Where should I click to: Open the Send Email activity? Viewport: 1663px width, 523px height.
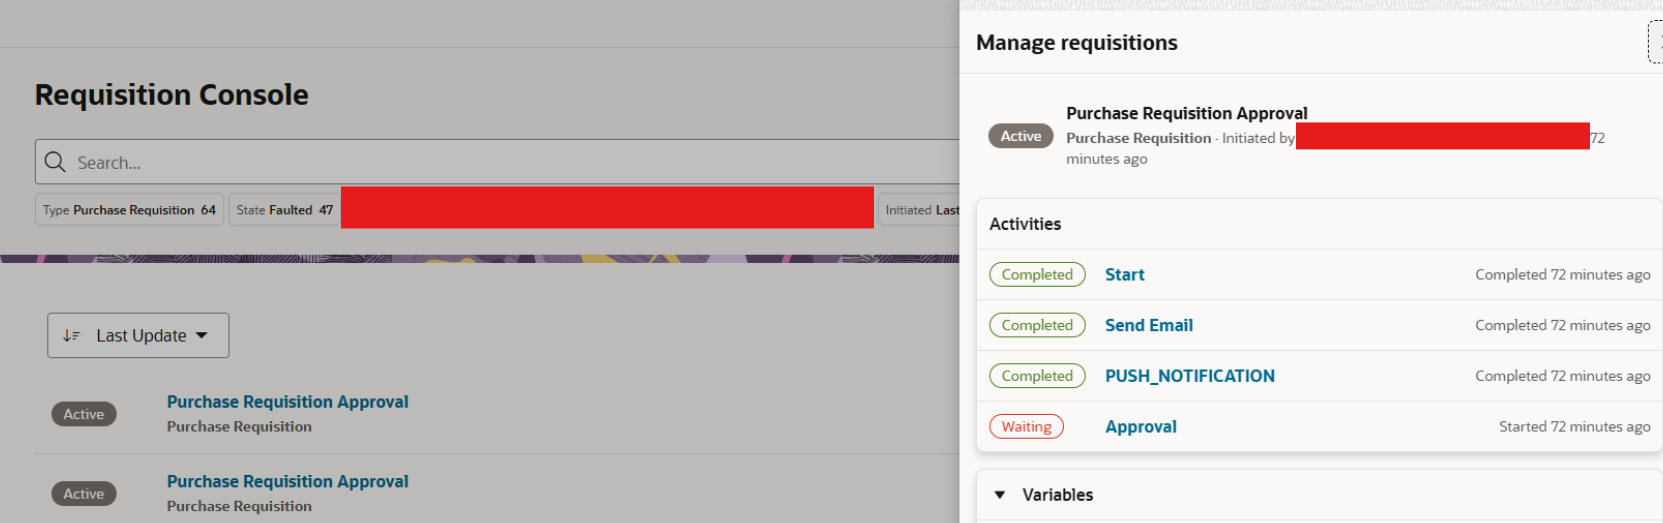(x=1148, y=325)
